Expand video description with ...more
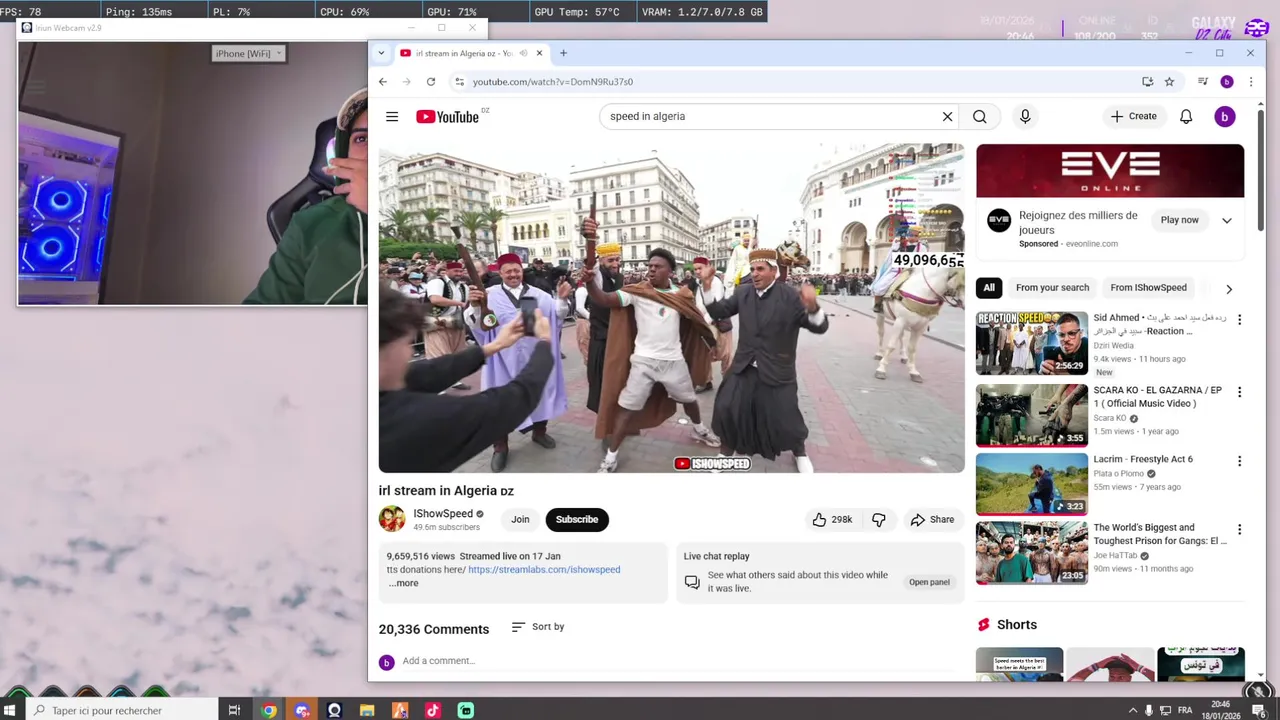The width and height of the screenshot is (1280, 720). pyautogui.click(x=404, y=583)
